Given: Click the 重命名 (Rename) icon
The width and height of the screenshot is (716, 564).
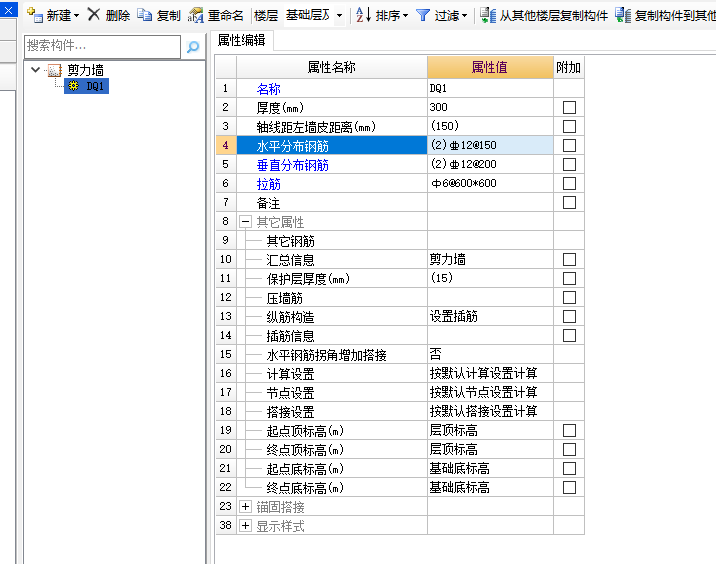Looking at the screenshot, I should 196,15.
